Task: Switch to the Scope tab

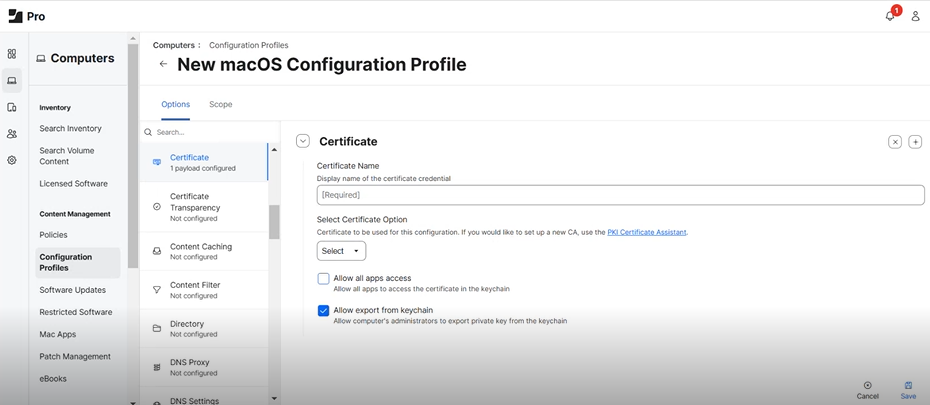Action: (220, 104)
